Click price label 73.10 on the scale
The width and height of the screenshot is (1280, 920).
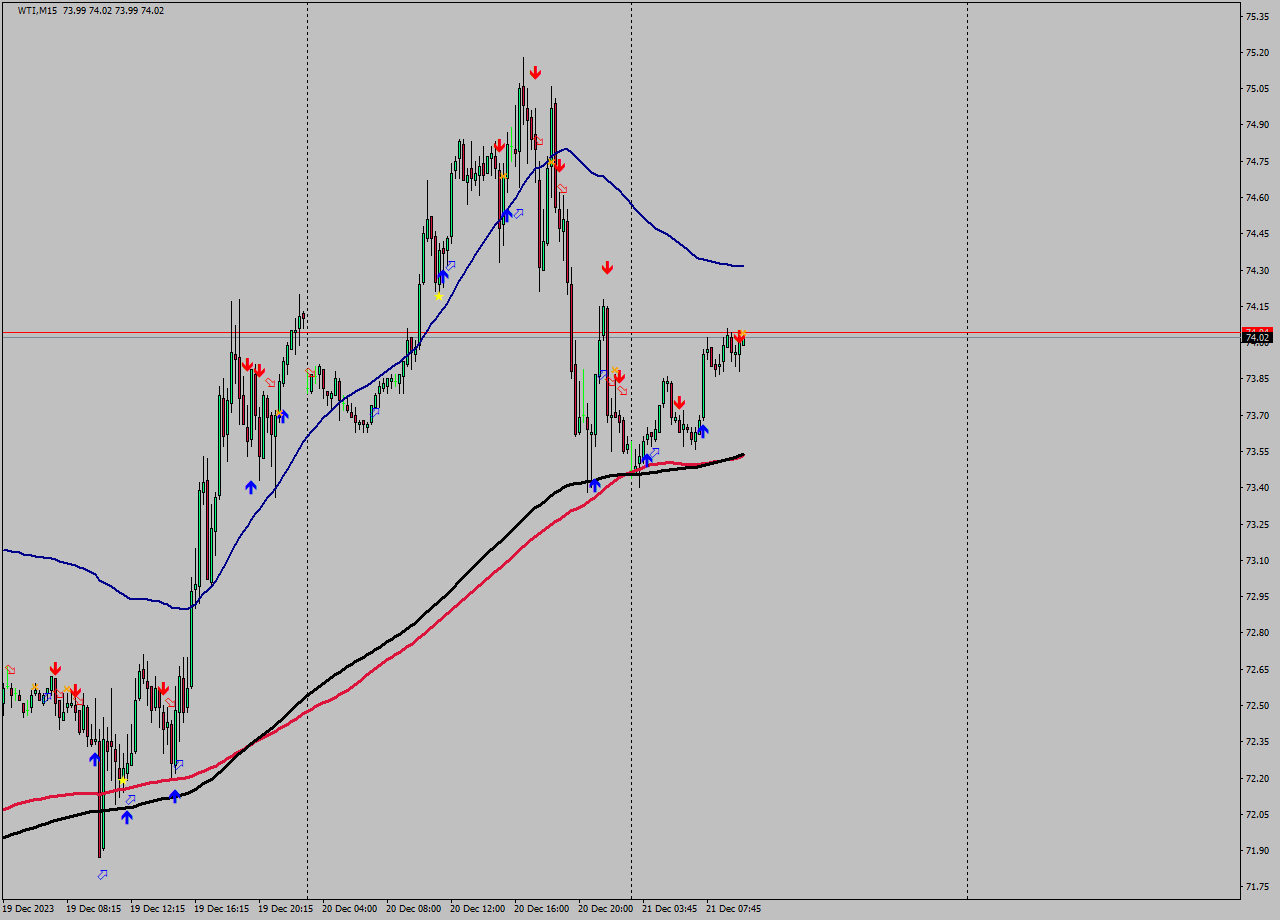pyautogui.click(x=1257, y=561)
